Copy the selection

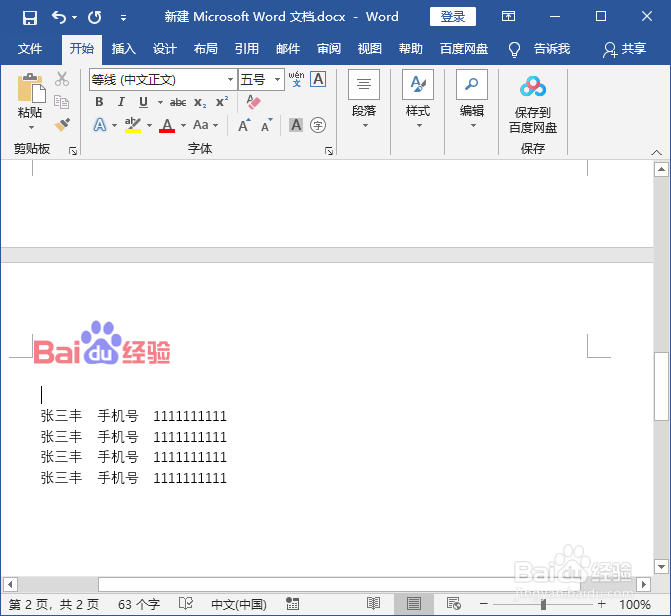point(62,102)
